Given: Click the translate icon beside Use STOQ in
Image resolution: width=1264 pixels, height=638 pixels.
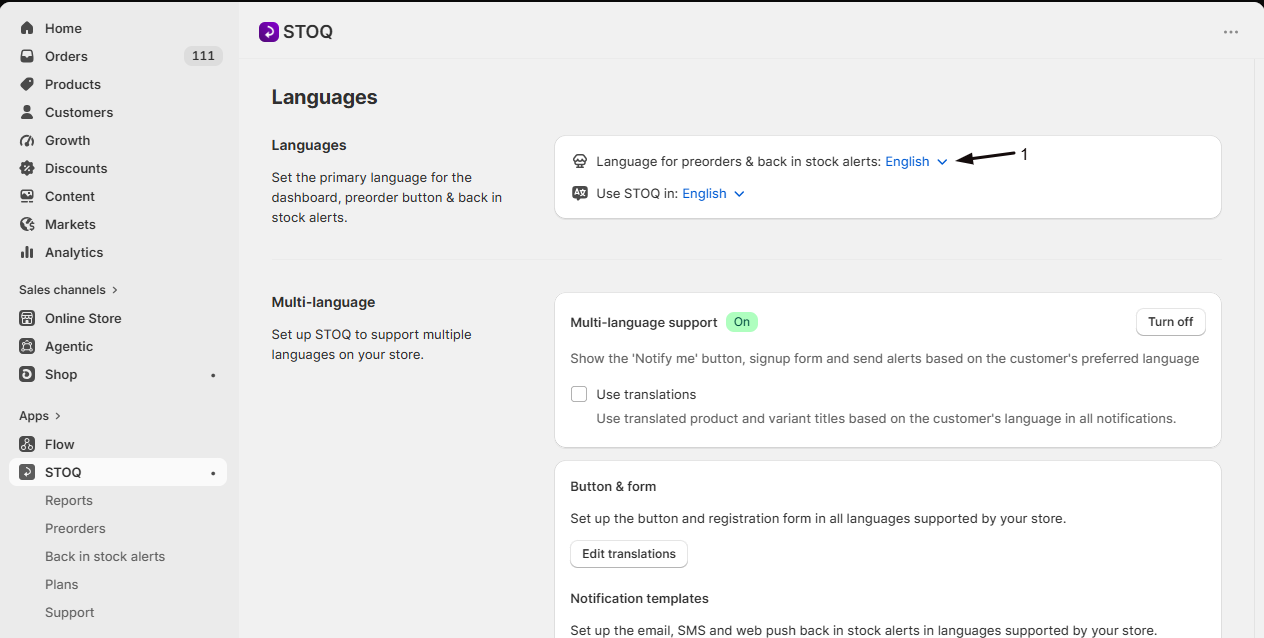Looking at the screenshot, I should [579, 193].
